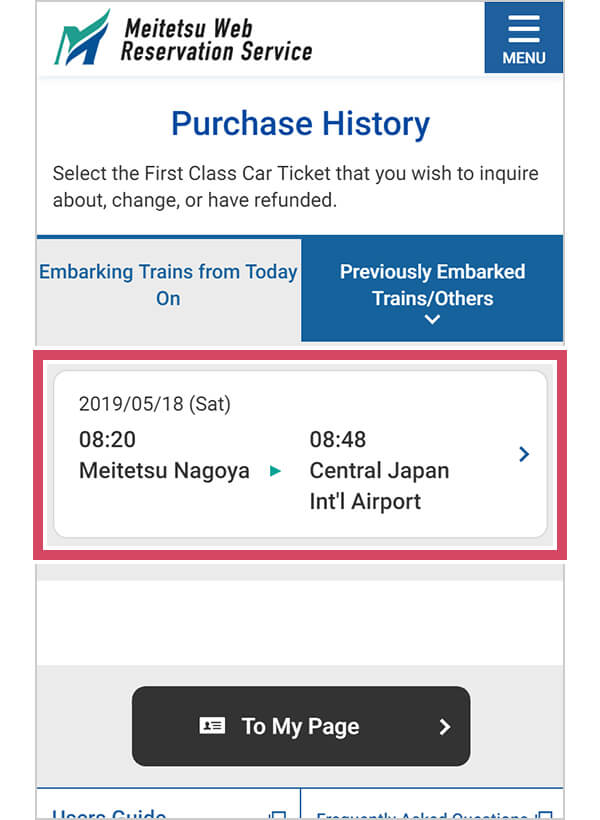
Task: Select the Previously Embarked Trains/Others tab
Action: [432, 285]
